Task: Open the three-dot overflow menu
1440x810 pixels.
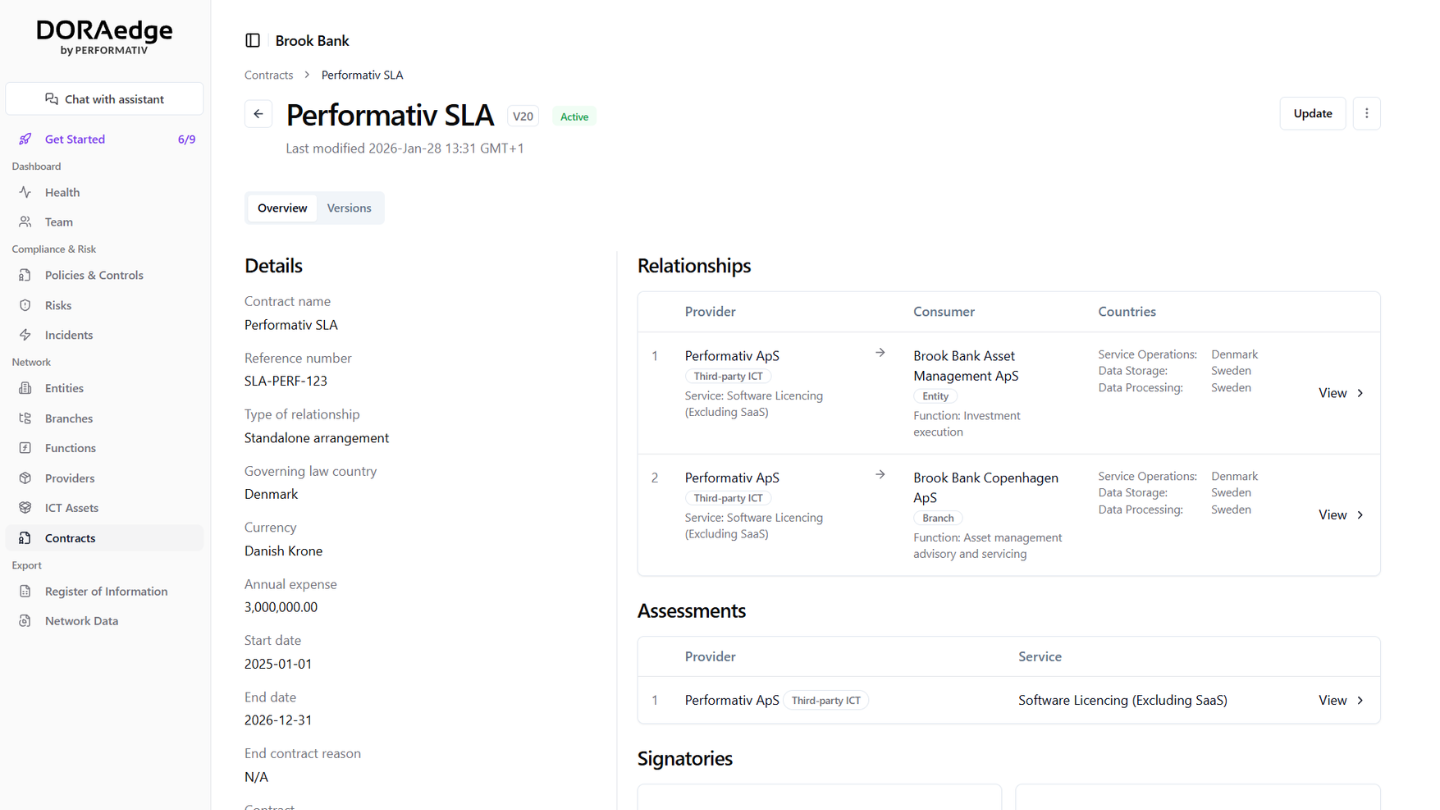Action: coord(1366,113)
